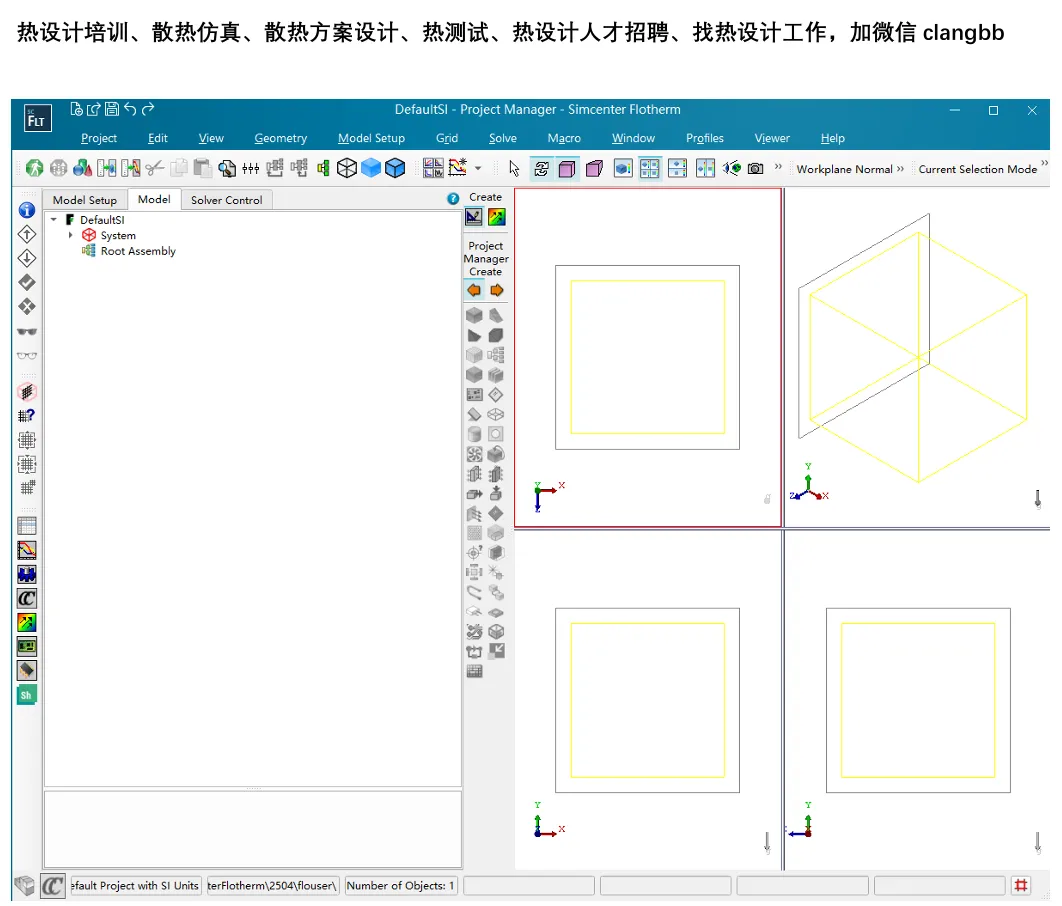
Task: Switch to the Solver Control tab
Action: pyautogui.click(x=226, y=200)
